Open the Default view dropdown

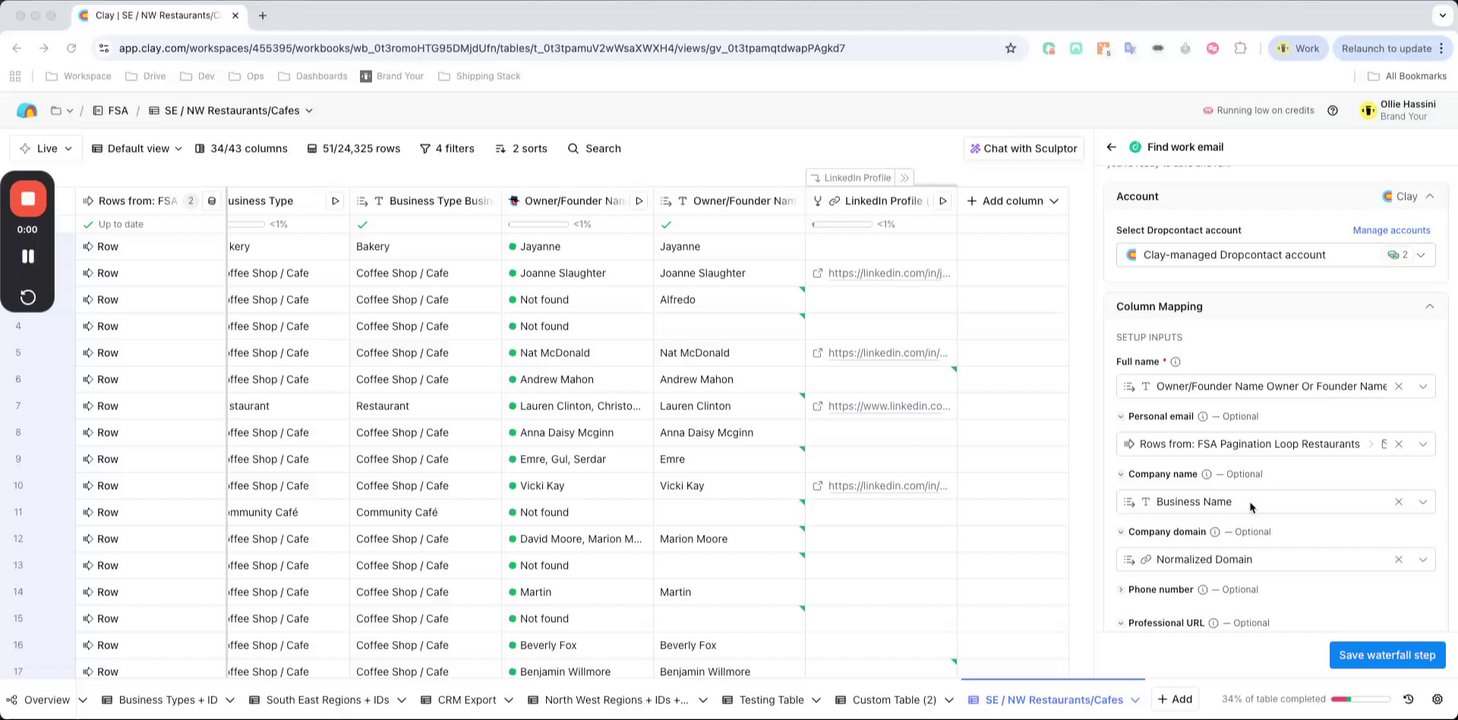pyautogui.click(x=137, y=148)
